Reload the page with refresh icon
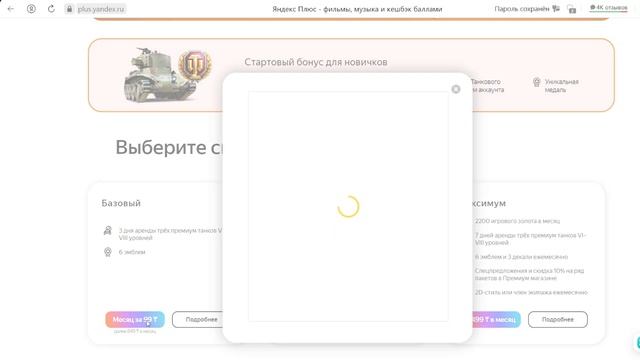This screenshot has height=360, width=640. [x=51, y=9]
